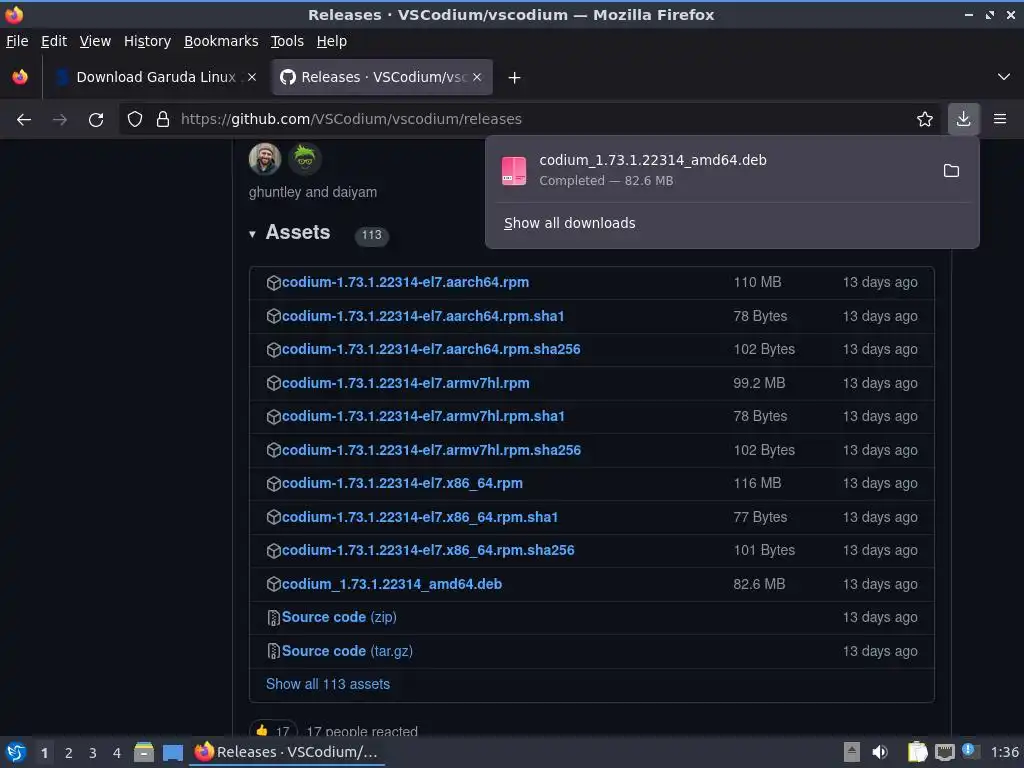Download codium-1.73.1.22314-el7.aarch64.rpm.sha256
Screen dimensions: 1024x768
[431, 349]
